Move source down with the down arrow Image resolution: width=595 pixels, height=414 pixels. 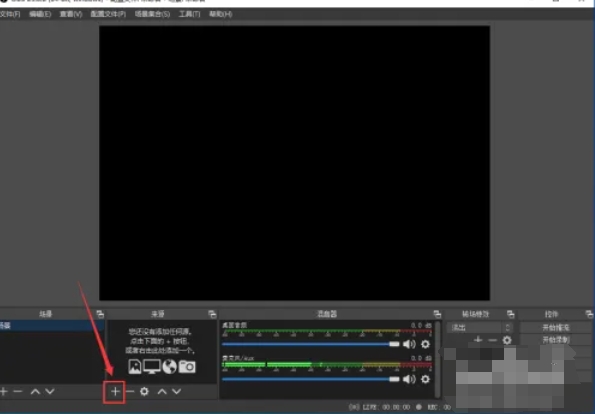pos(176,391)
